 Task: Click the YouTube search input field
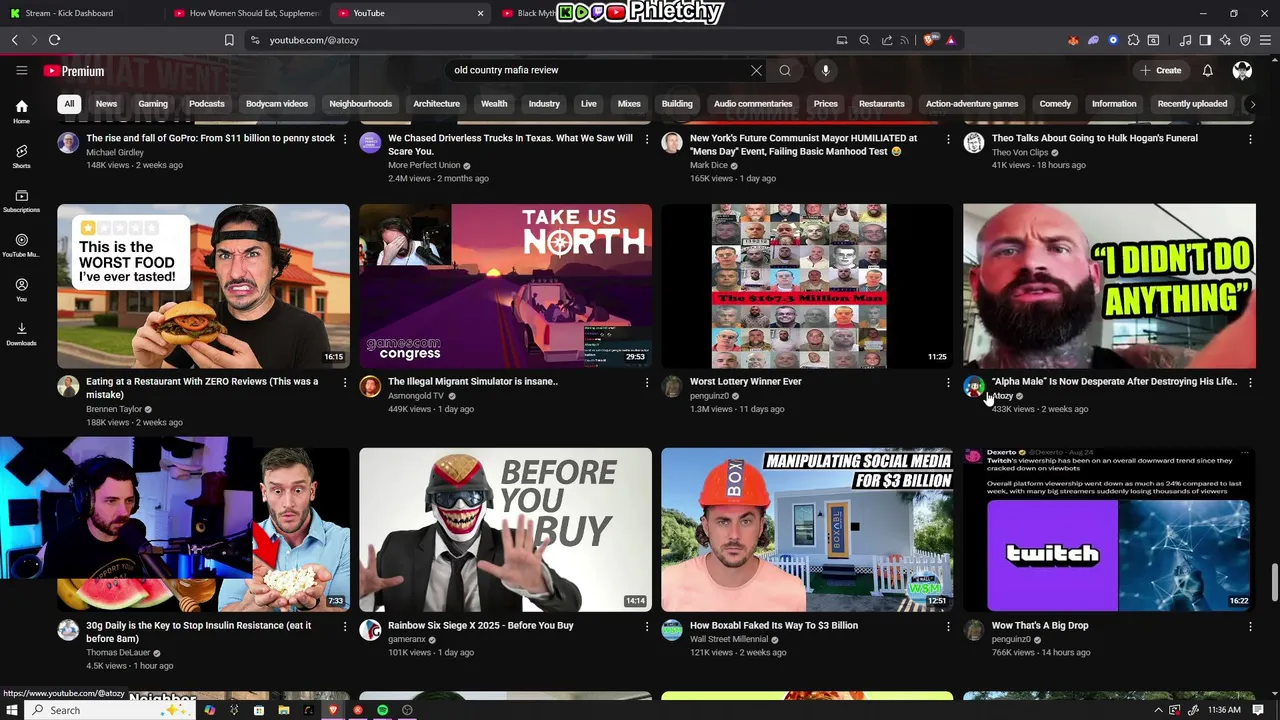click(x=596, y=70)
